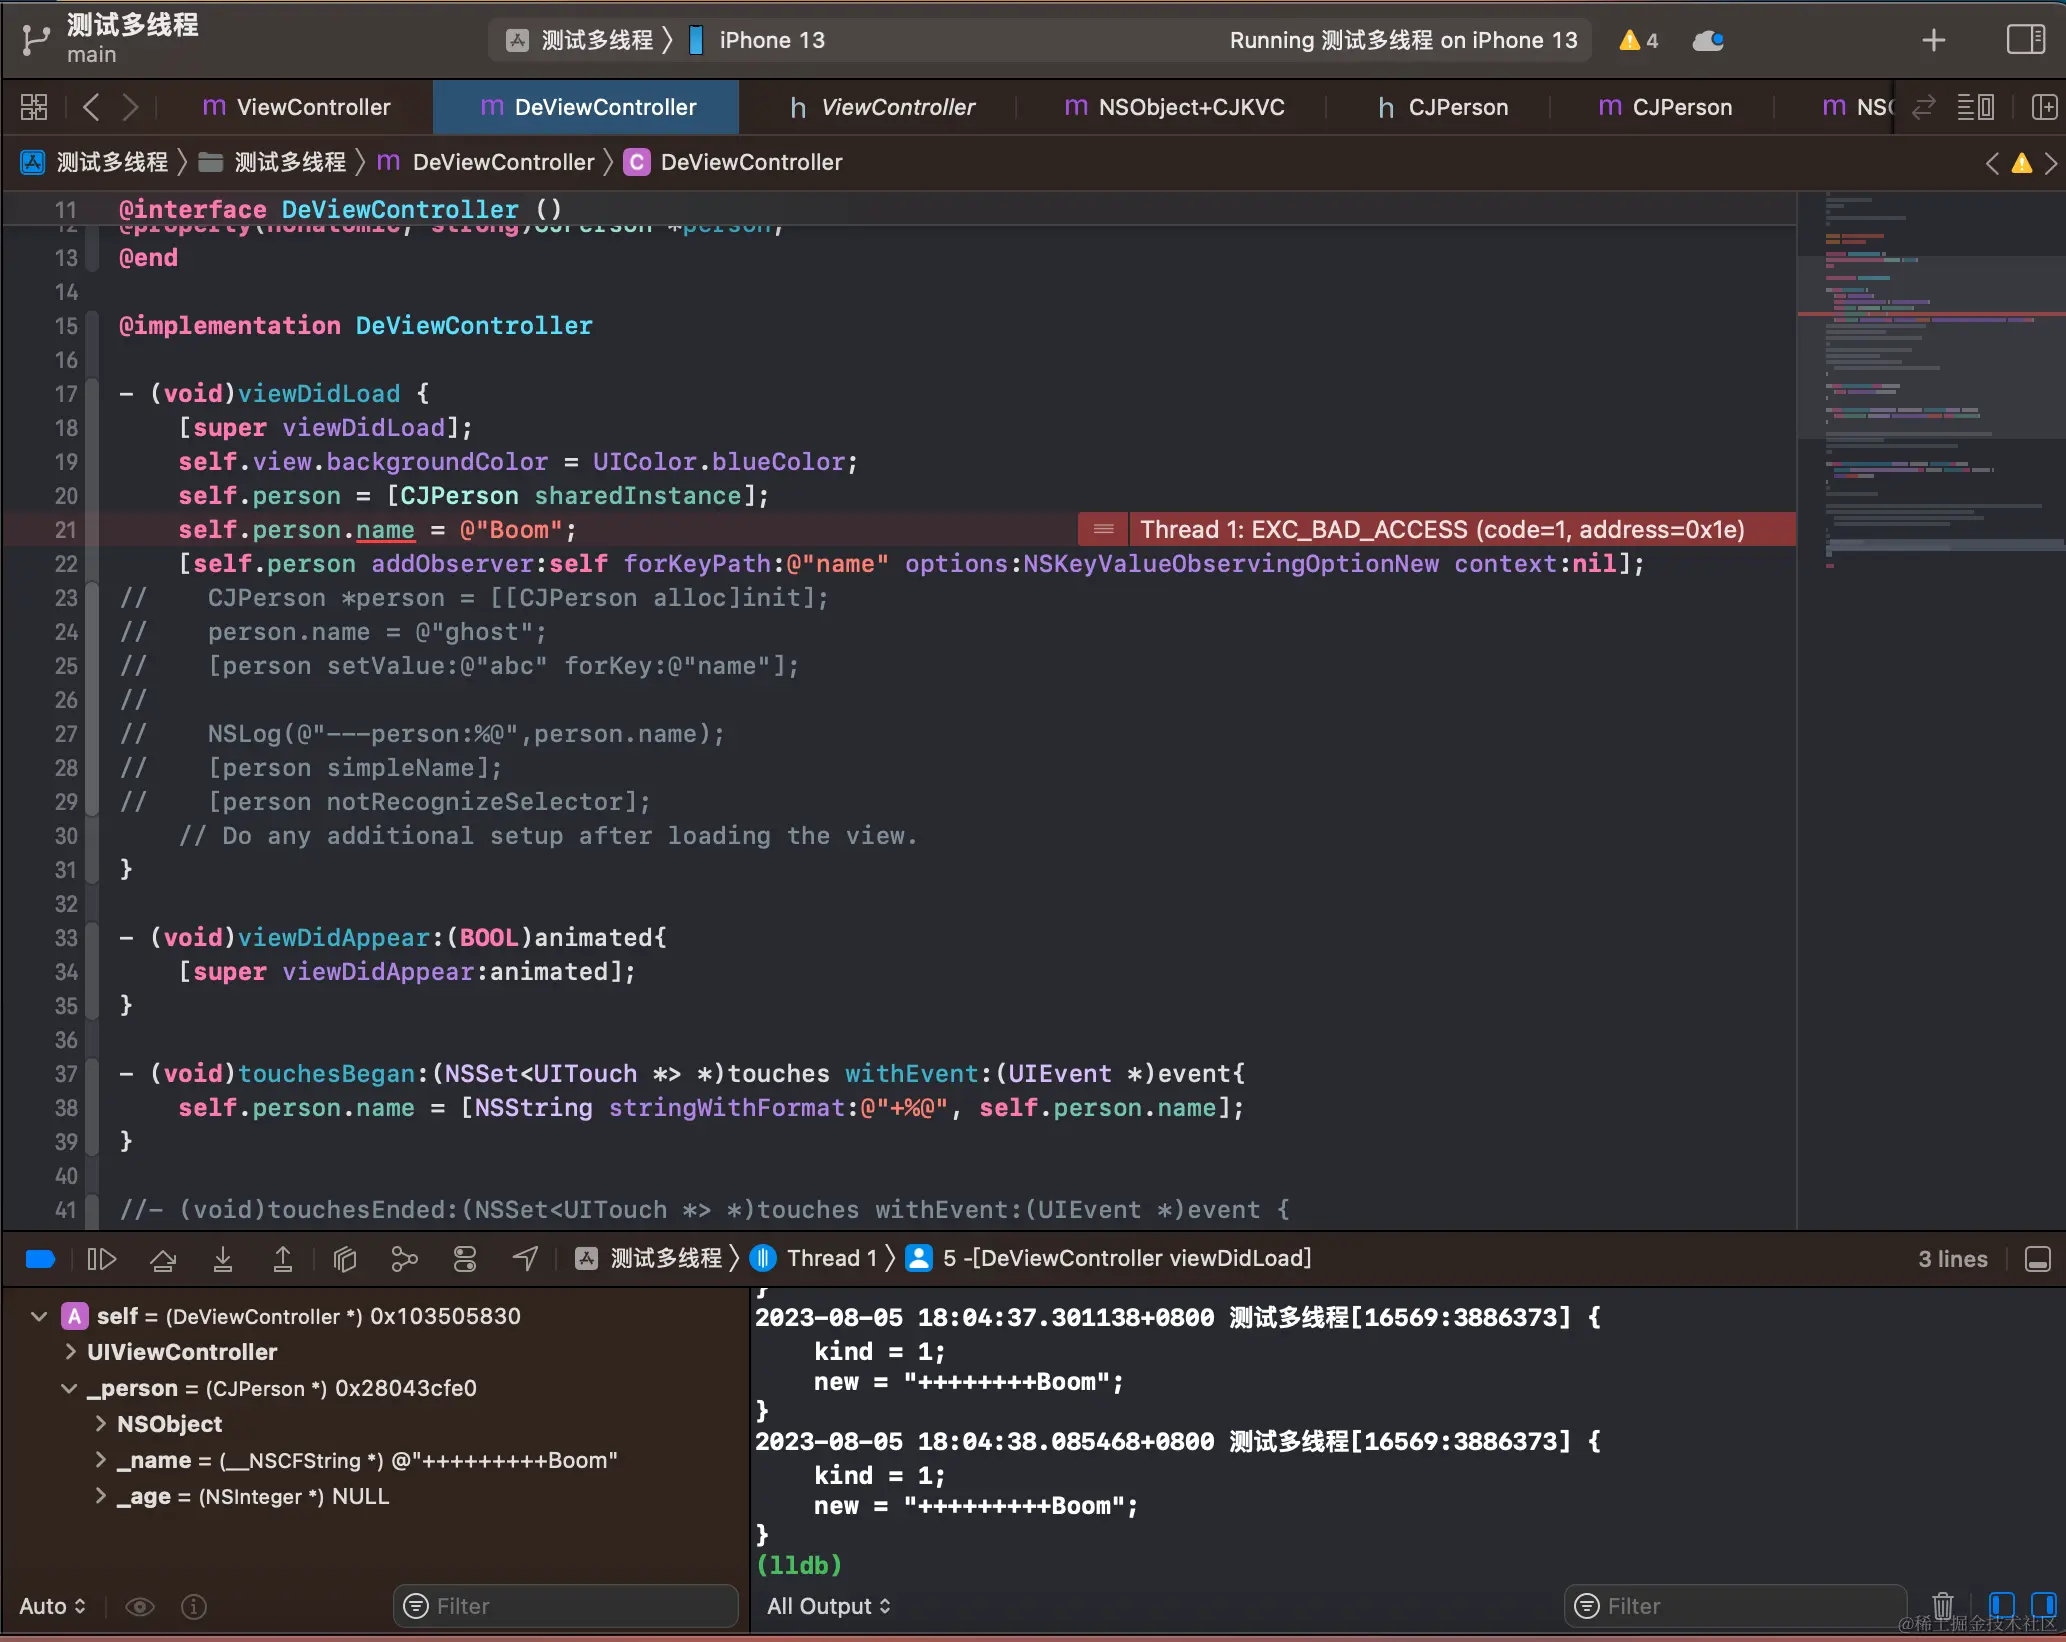This screenshot has width=2066, height=1642.
Task: Click the project 测试多线程 breadcrumb
Action: point(95,163)
